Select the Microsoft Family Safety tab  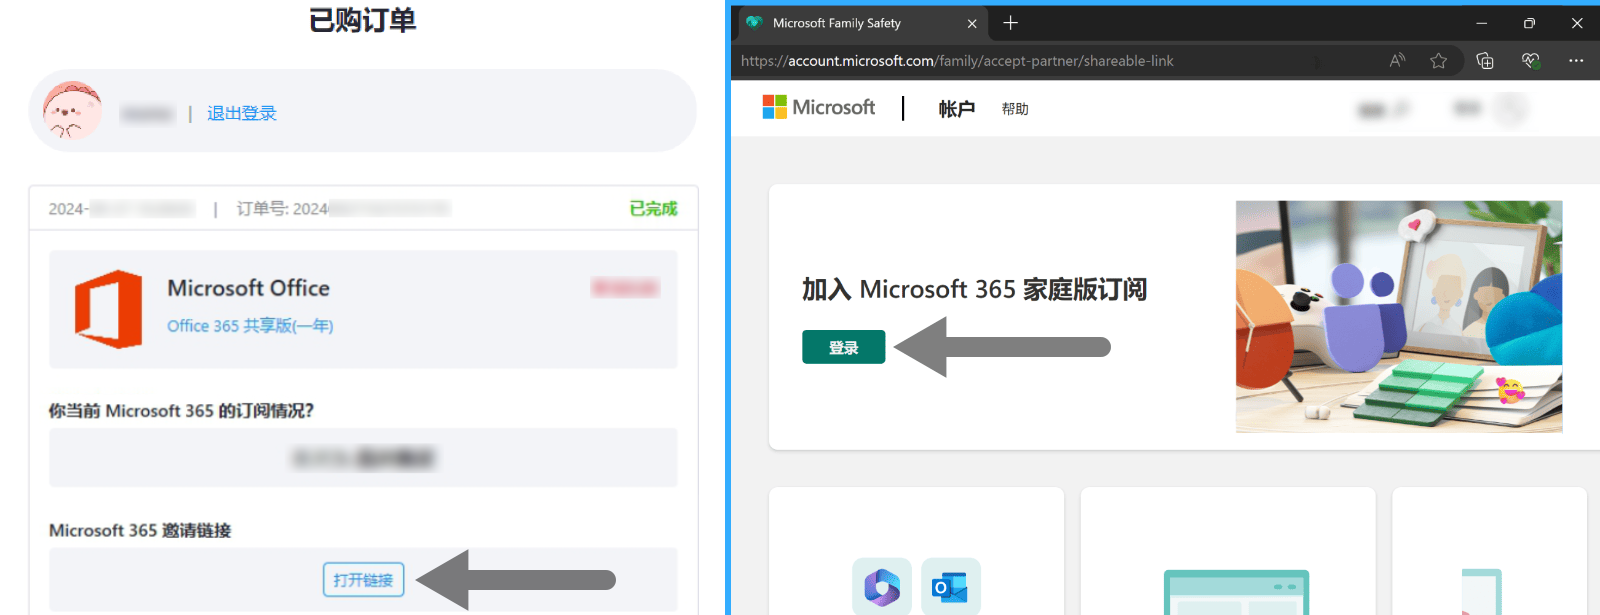[x=860, y=23]
